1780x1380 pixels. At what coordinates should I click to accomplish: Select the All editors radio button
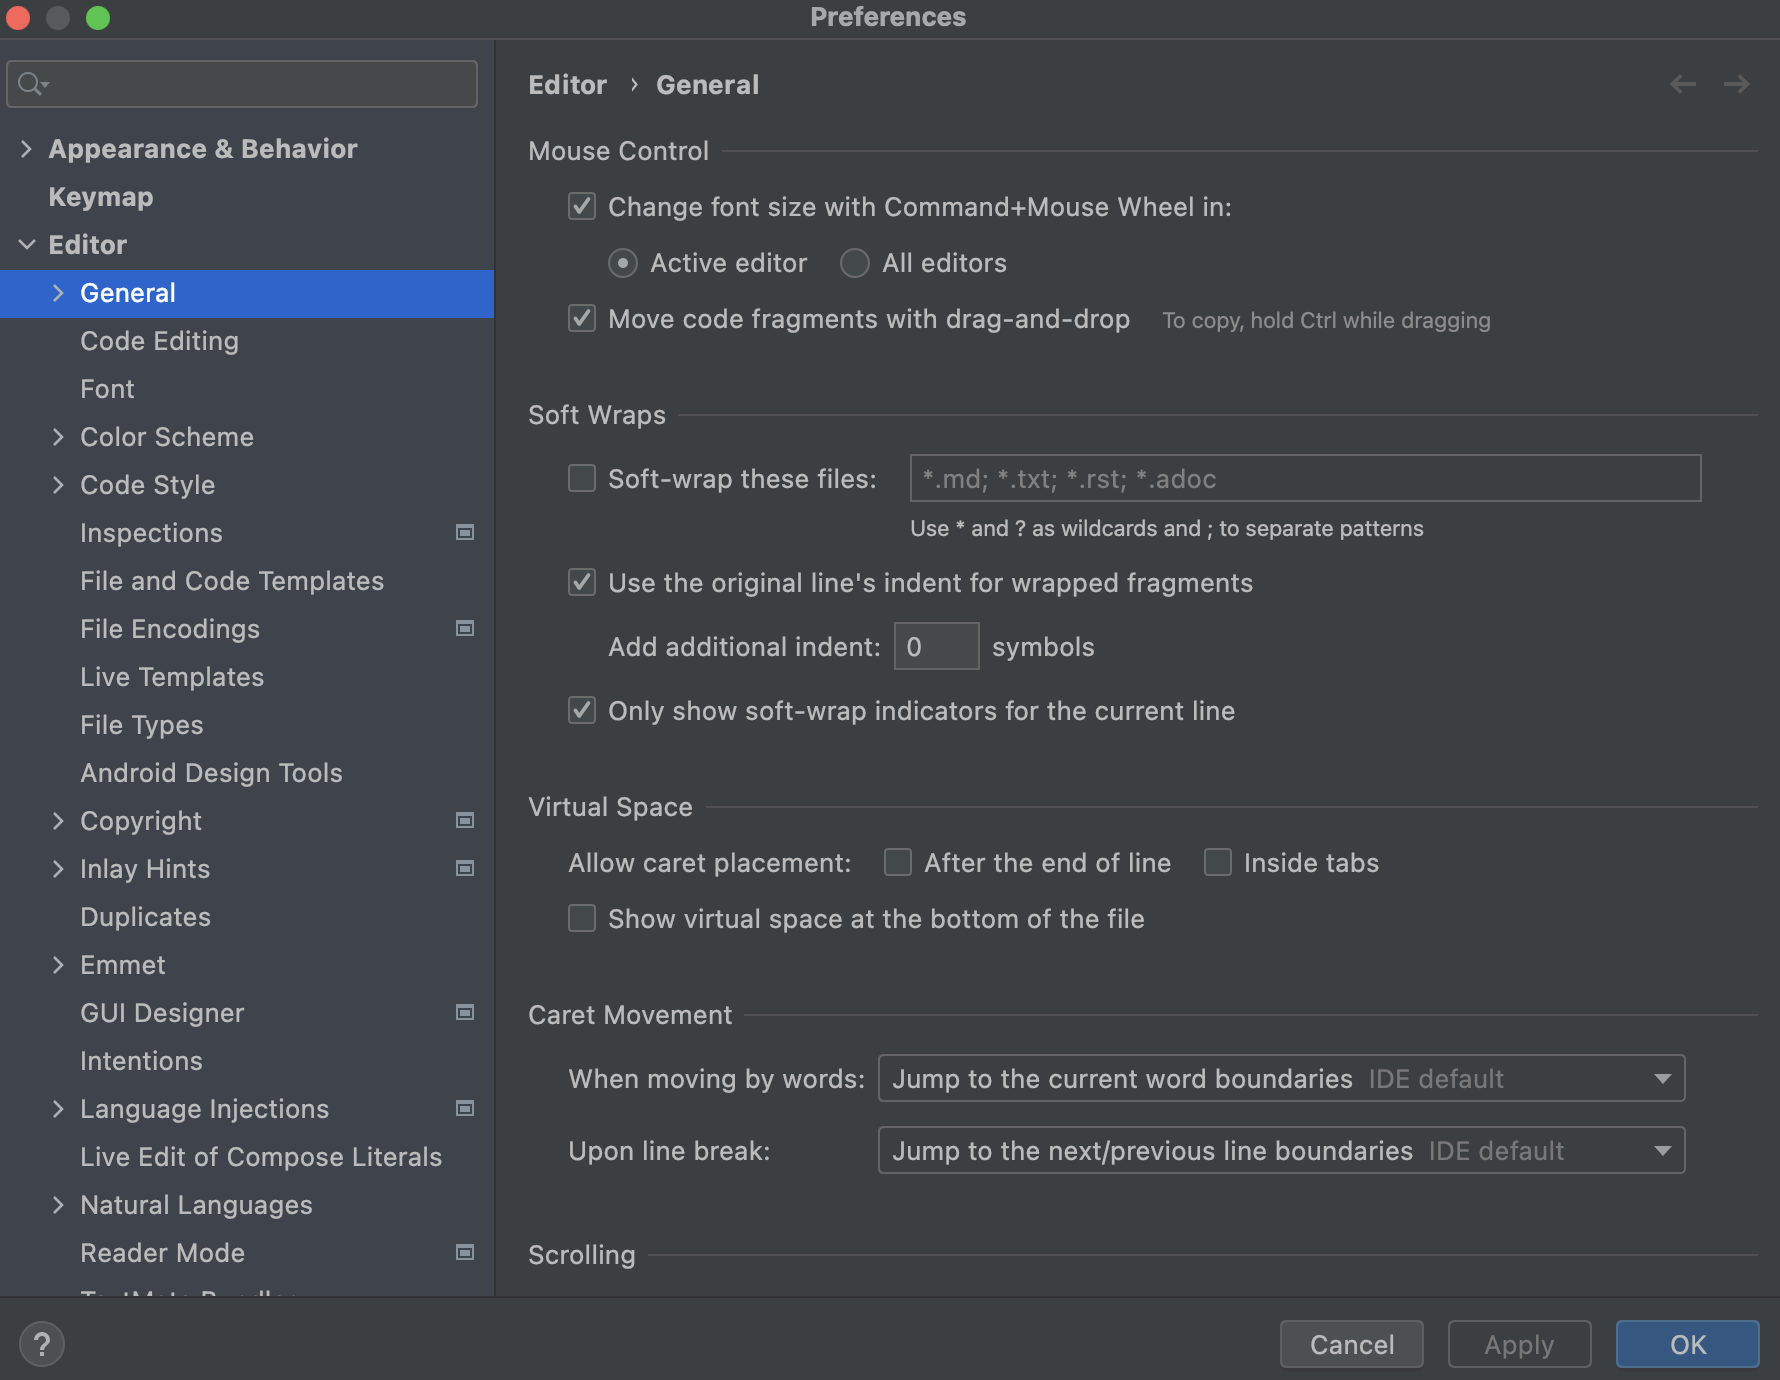tap(854, 263)
